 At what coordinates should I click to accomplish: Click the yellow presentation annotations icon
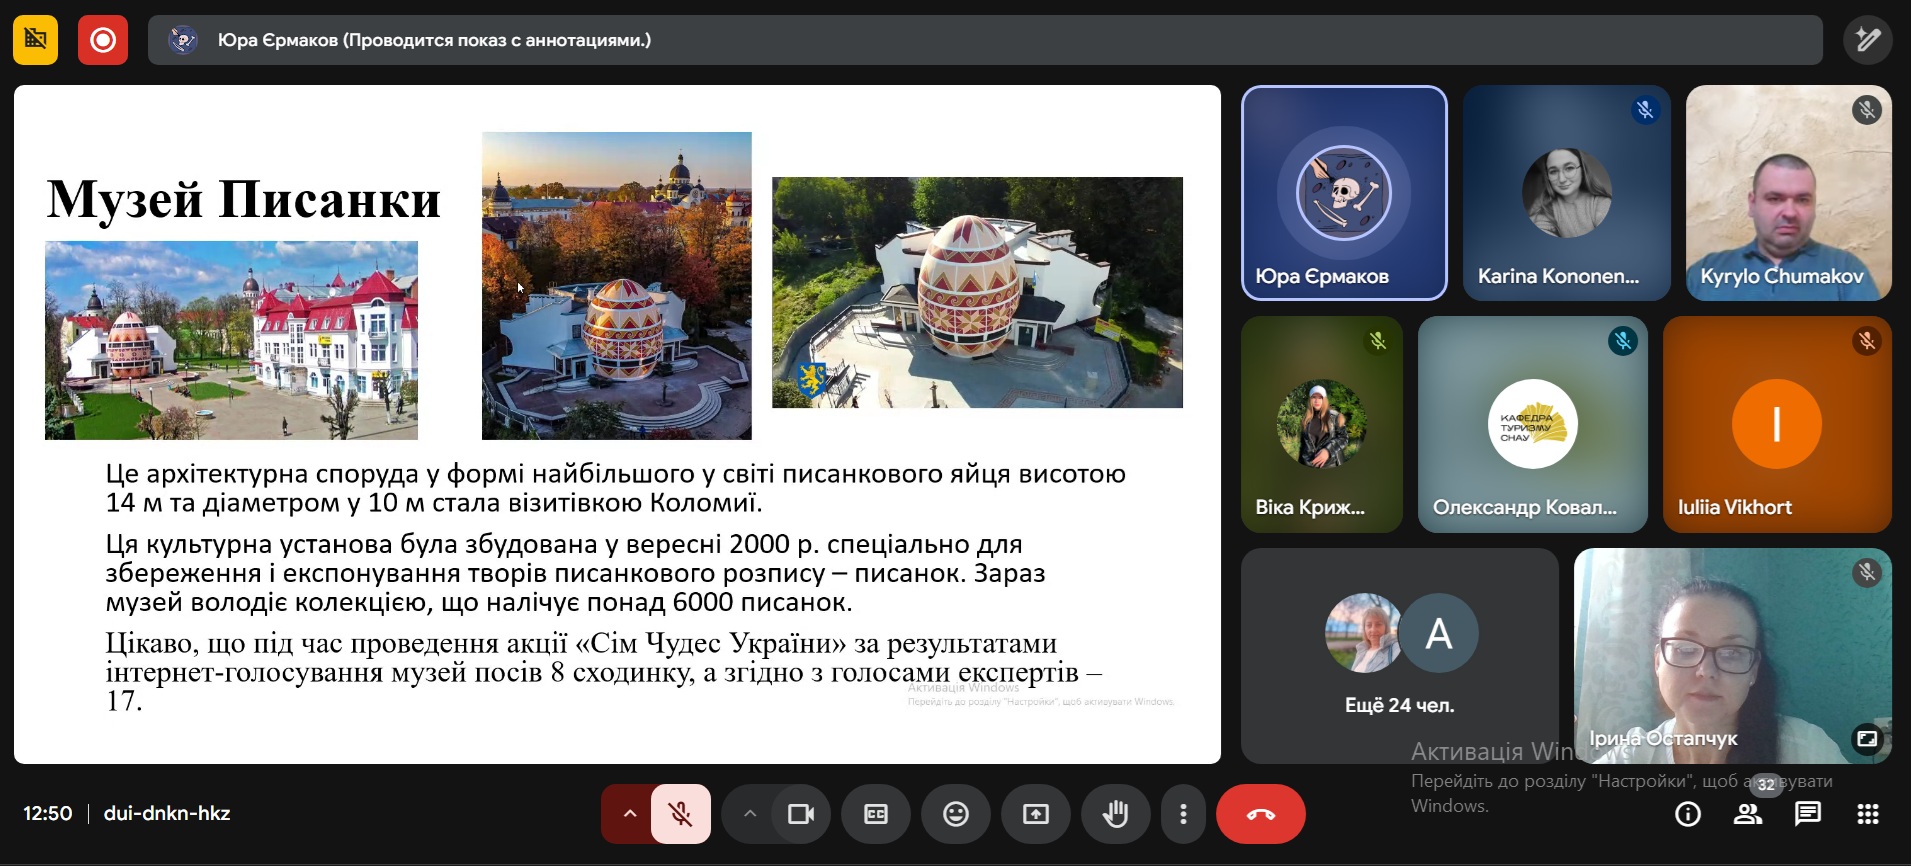click(35, 40)
